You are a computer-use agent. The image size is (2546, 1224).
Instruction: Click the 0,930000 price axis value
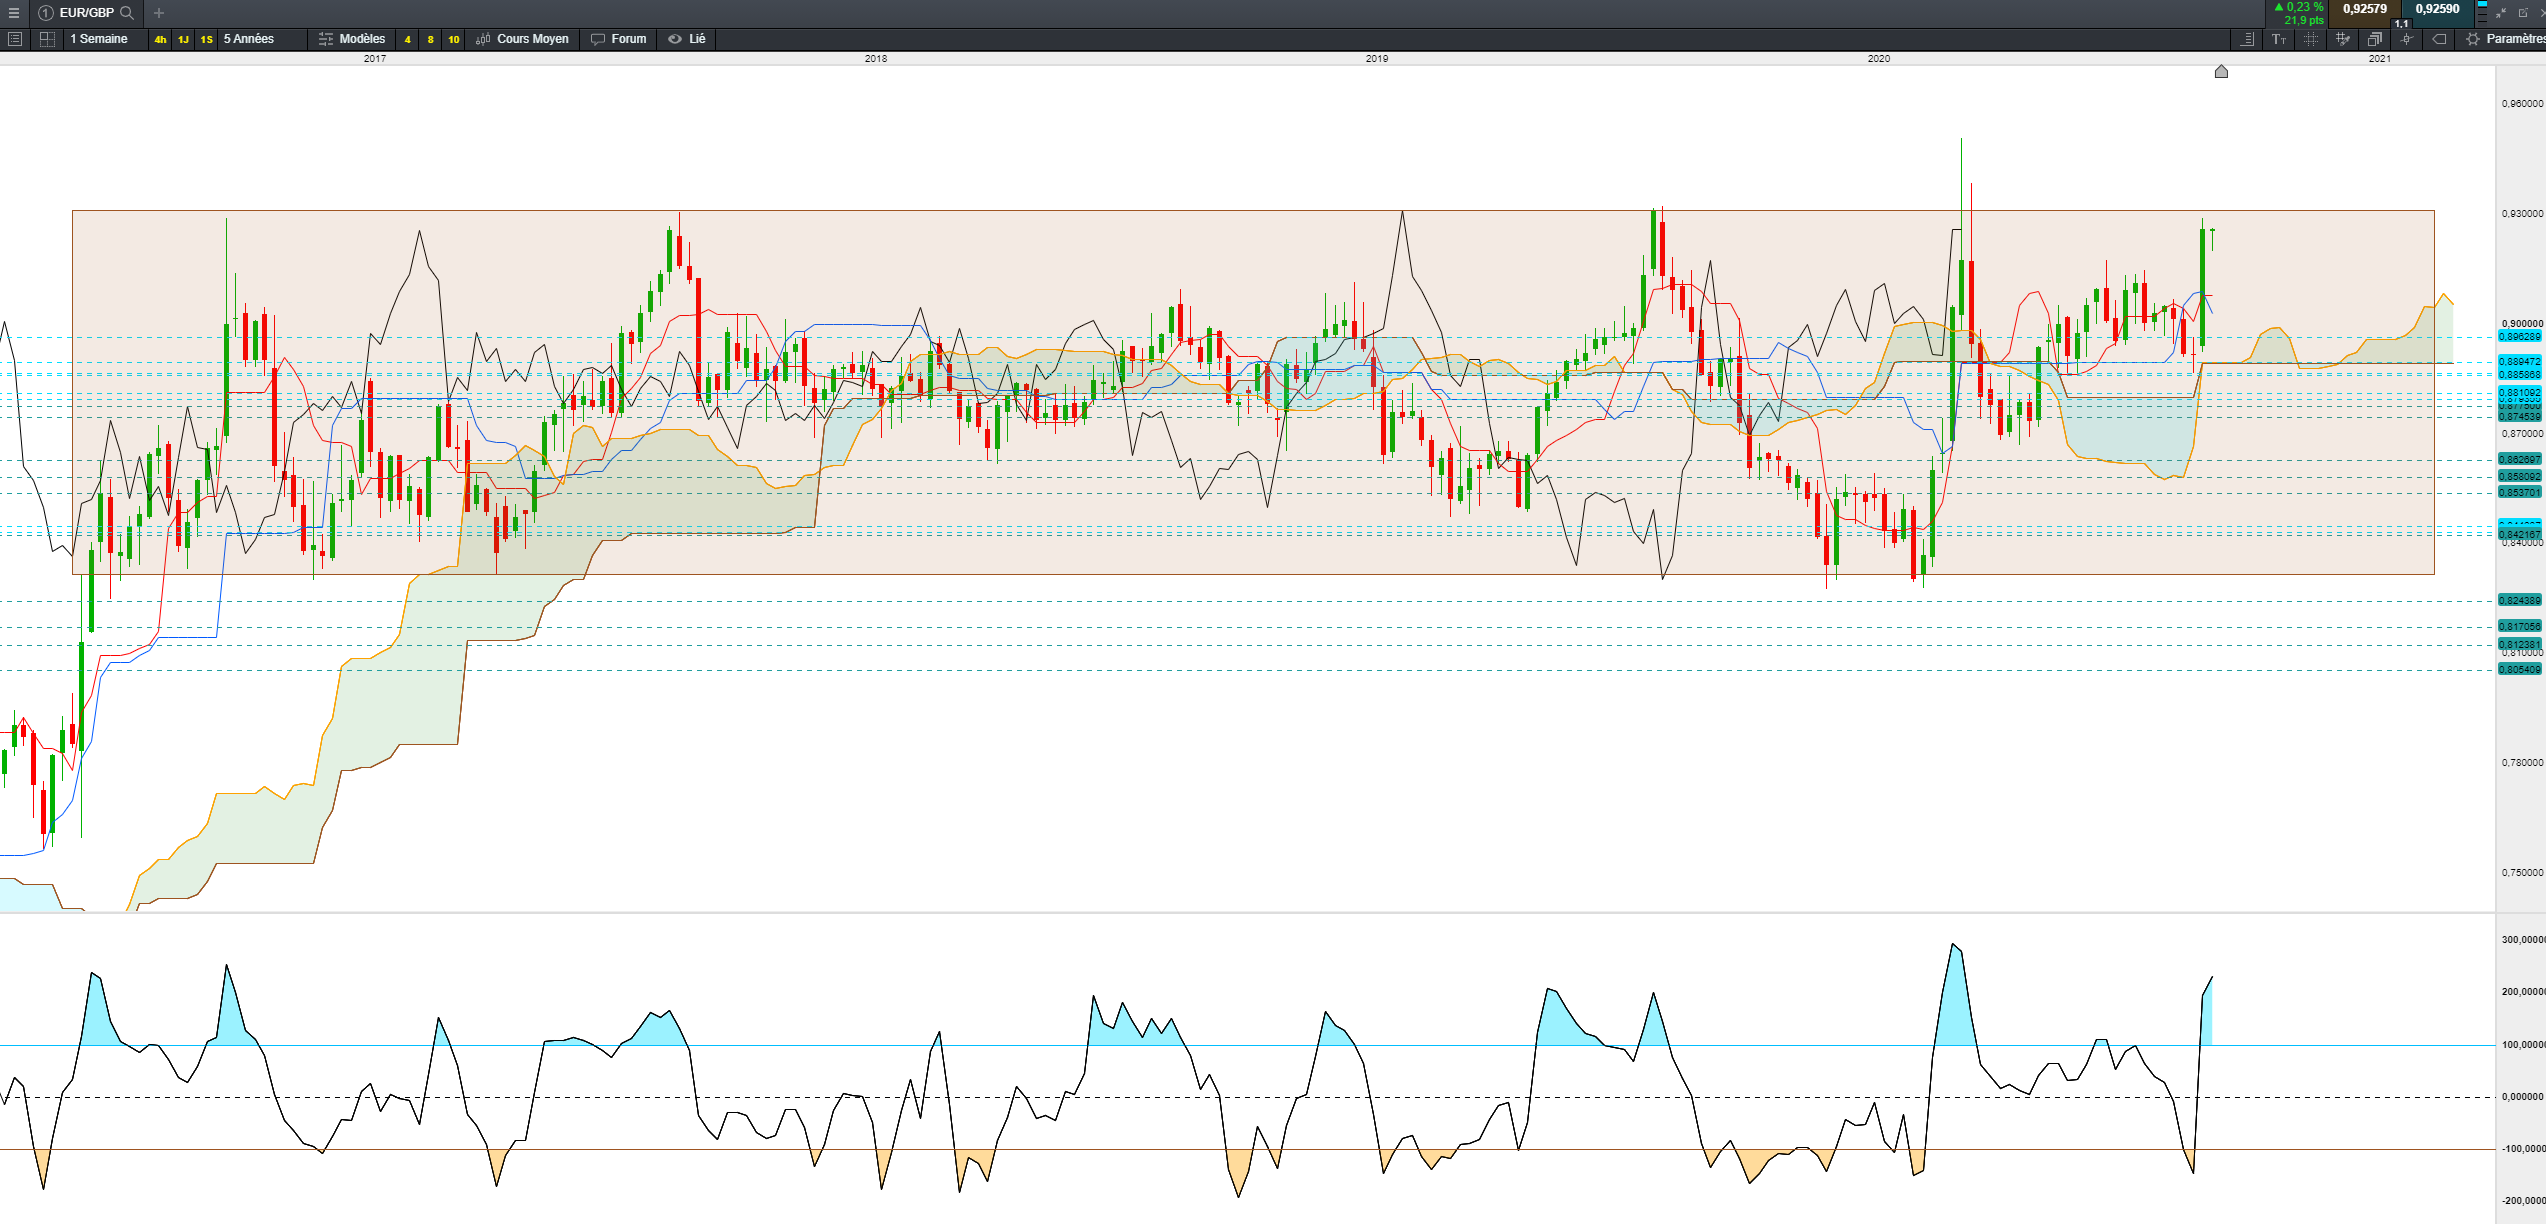pyautogui.click(x=2522, y=214)
